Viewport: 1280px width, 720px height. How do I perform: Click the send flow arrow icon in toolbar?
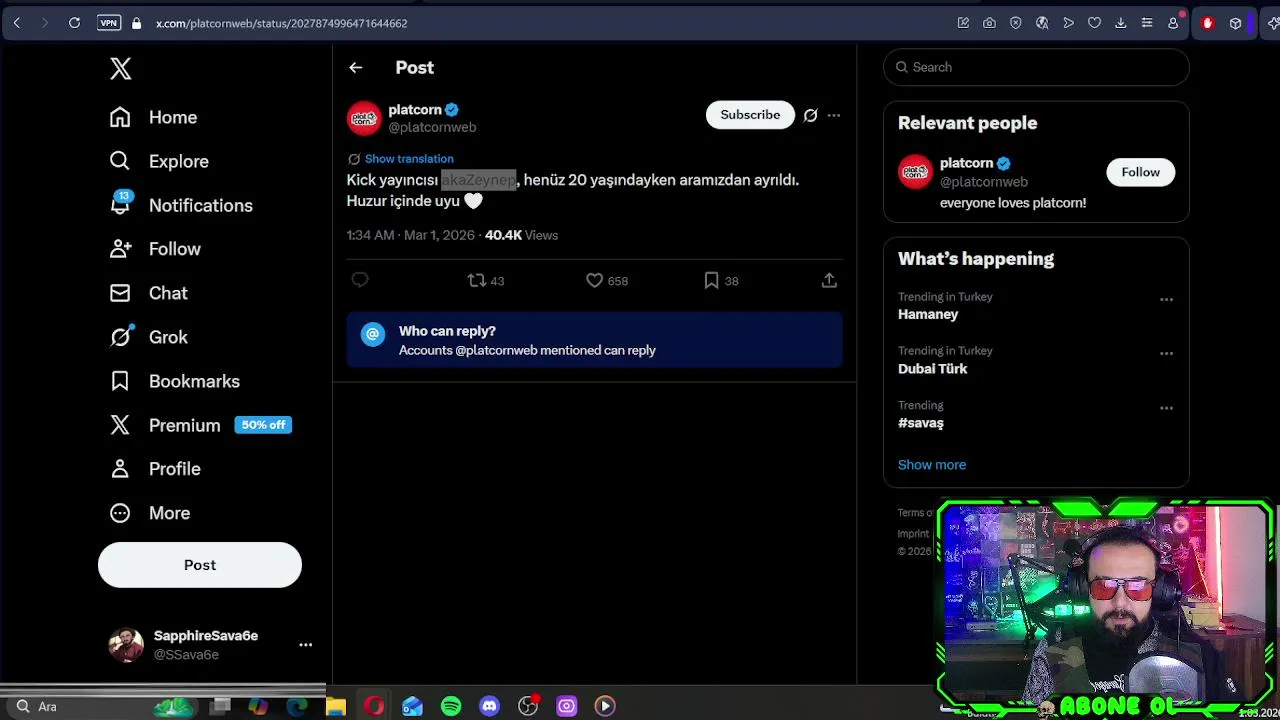pyautogui.click(x=1068, y=23)
